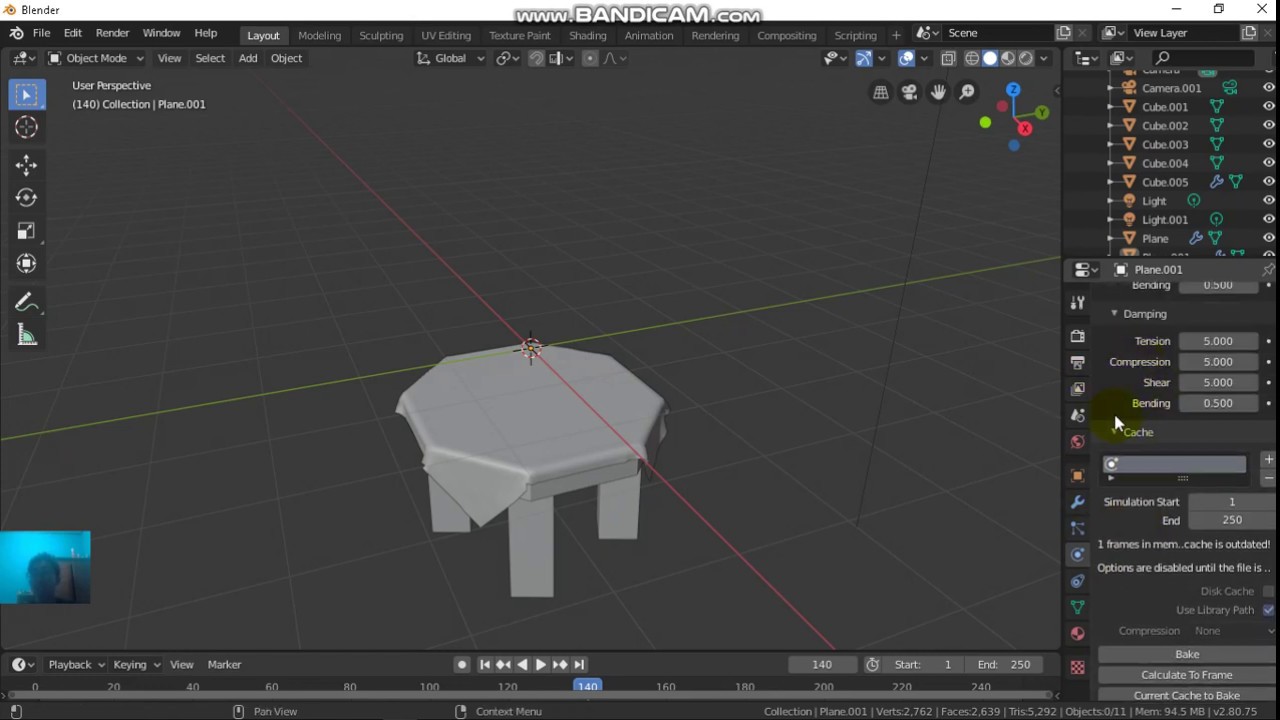Hide Cube.001 with its eye icon

tap(1268, 107)
